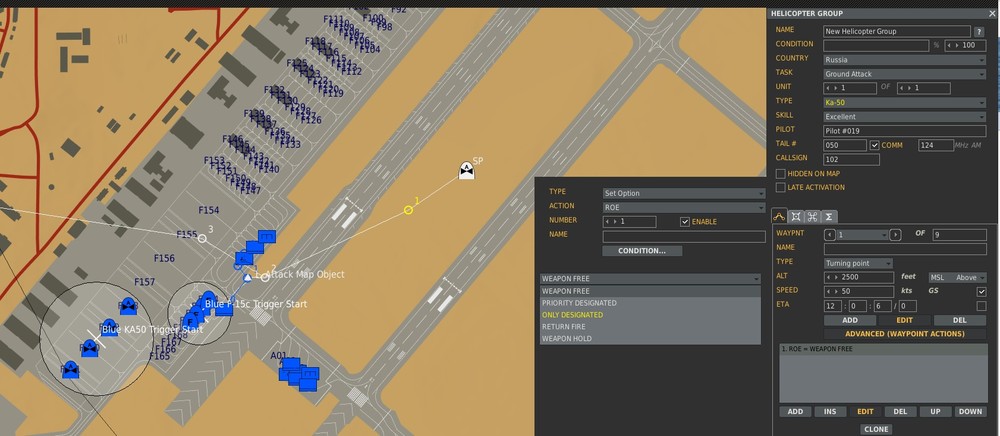The width and height of the screenshot is (1000, 436).
Task: Click the UP button under actions list
Action: click(935, 412)
